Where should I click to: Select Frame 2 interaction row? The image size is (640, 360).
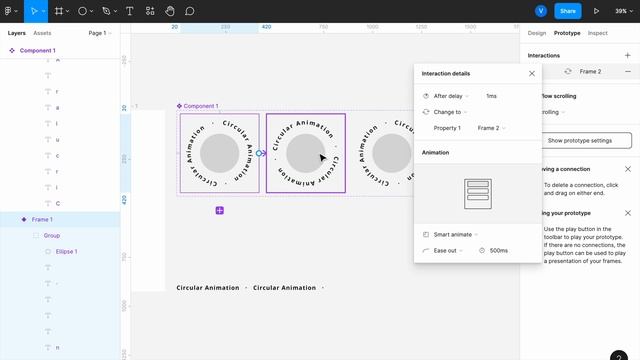[590, 71]
